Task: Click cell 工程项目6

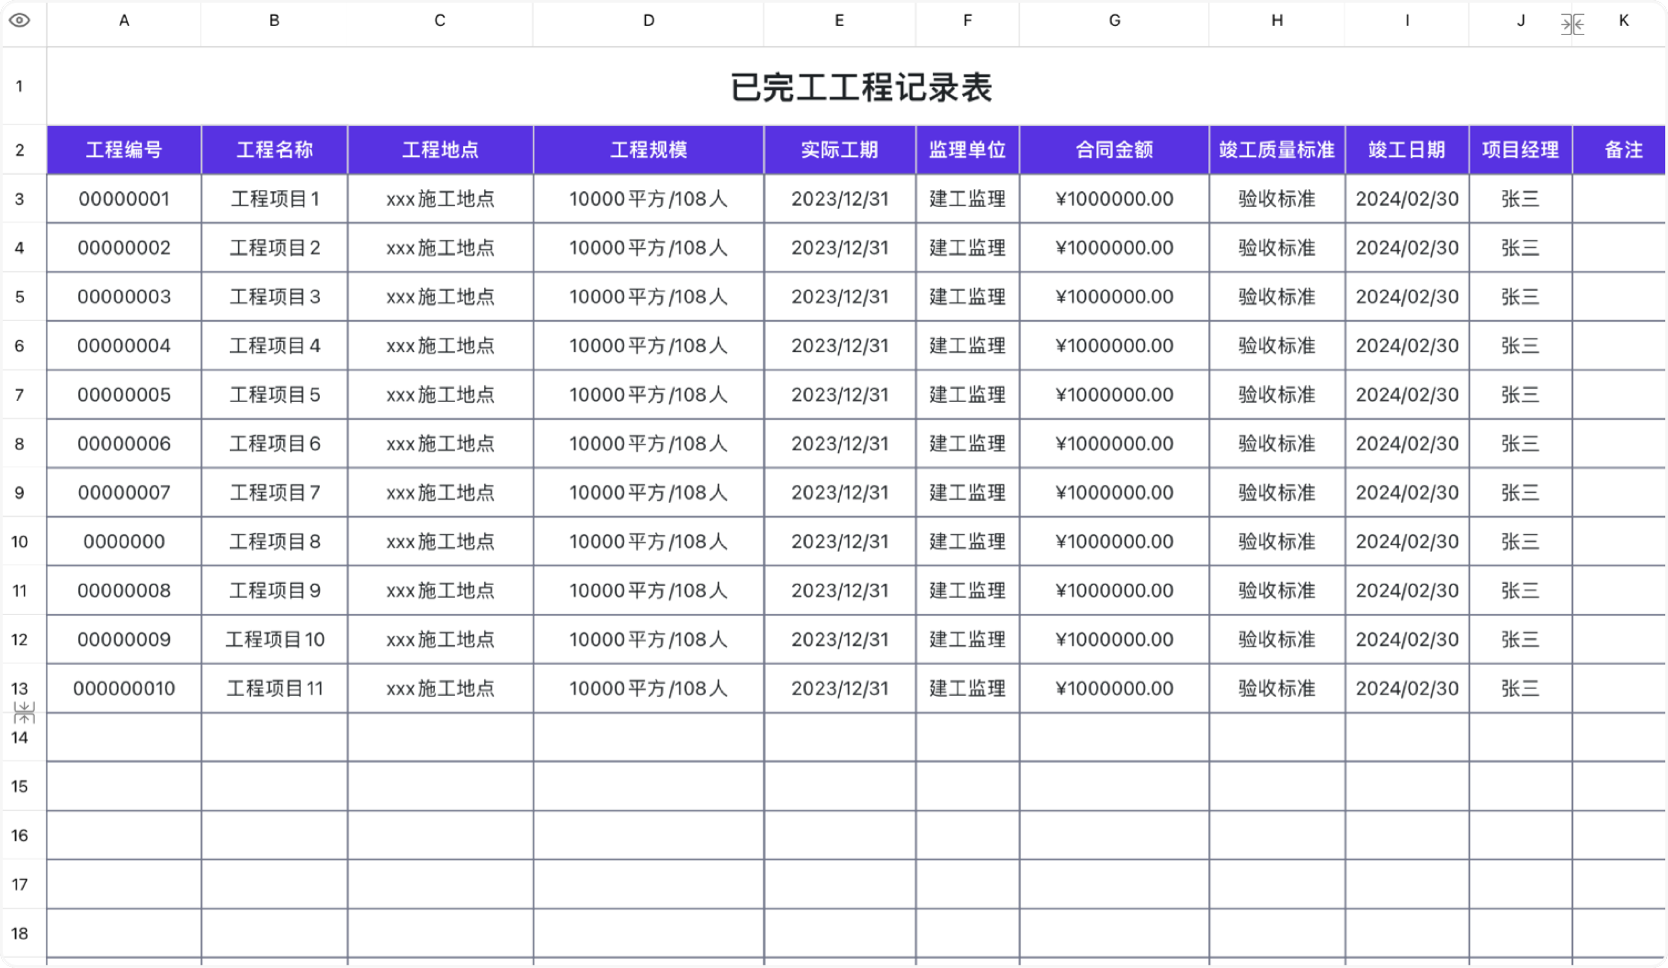Action: click(x=274, y=444)
